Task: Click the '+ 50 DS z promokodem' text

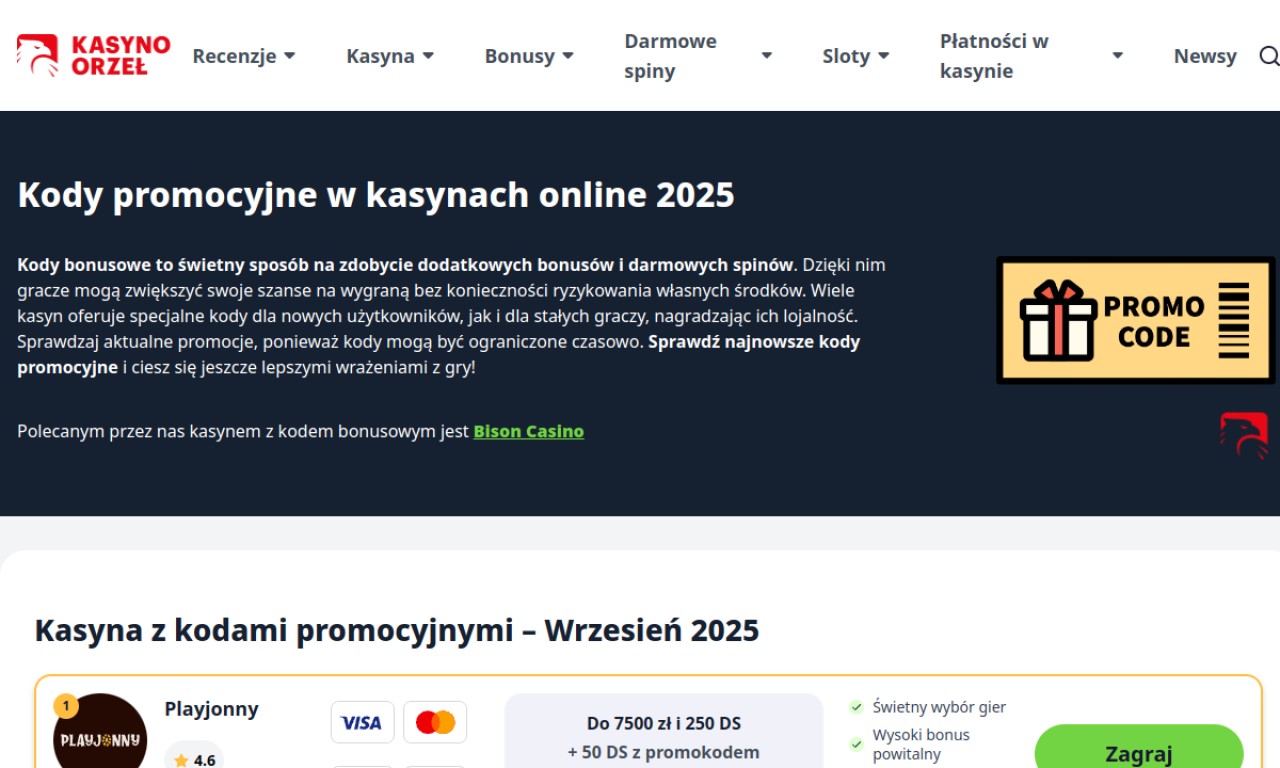Action: [x=664, y=752]
